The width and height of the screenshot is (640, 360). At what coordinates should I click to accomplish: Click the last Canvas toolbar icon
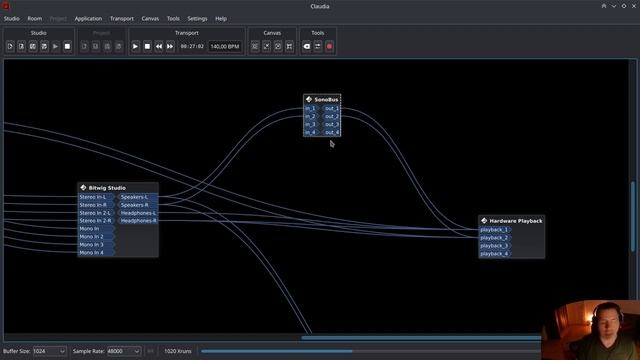289,47
